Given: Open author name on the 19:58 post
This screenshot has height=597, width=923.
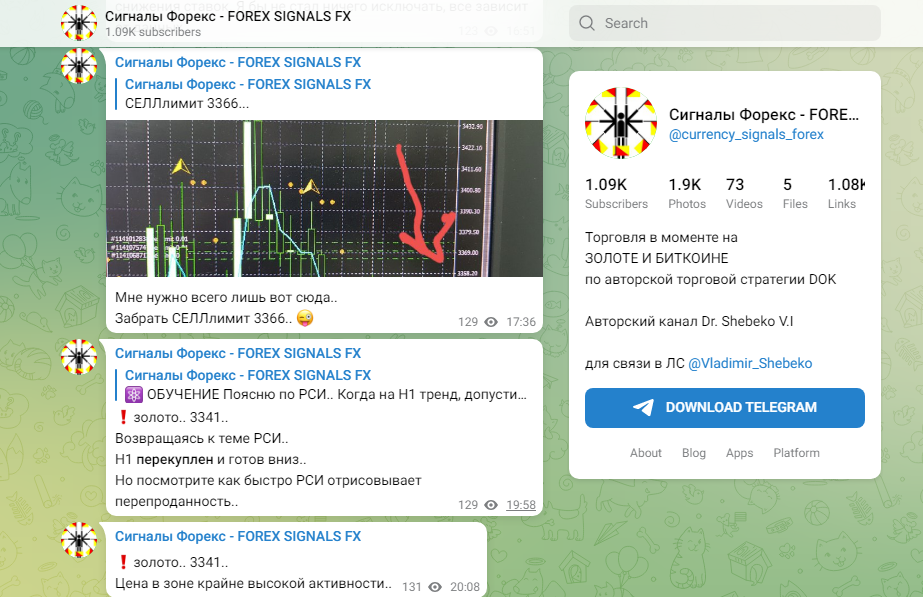Looking at the screenshot, I should 238,353.
